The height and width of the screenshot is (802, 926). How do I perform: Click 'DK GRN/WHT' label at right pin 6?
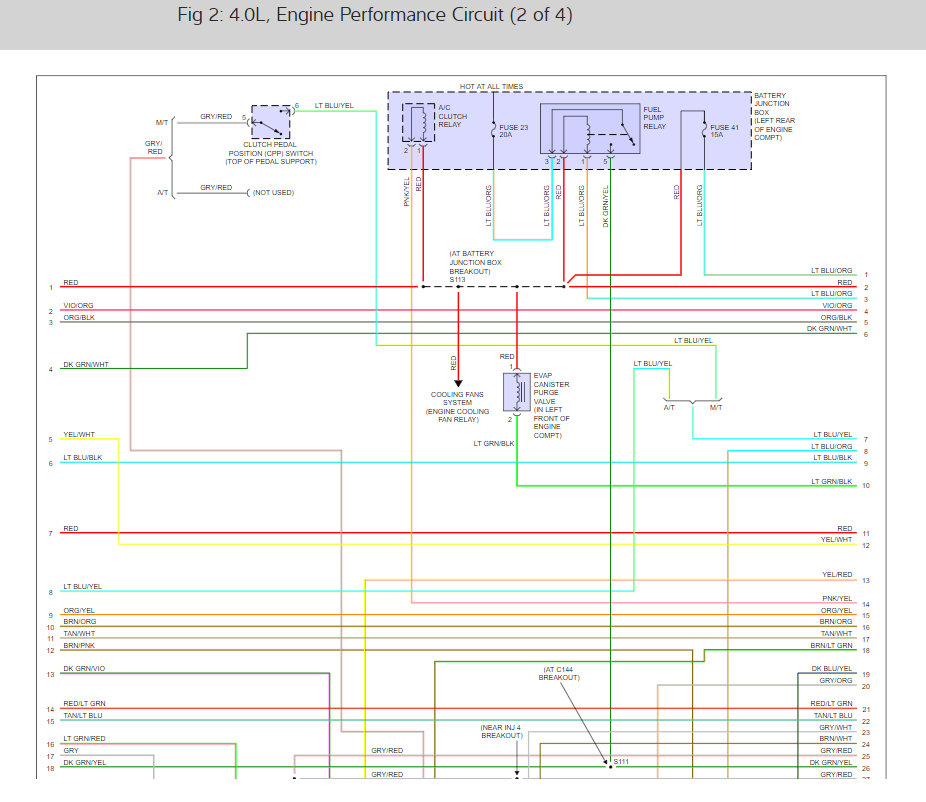click(830, 329)
